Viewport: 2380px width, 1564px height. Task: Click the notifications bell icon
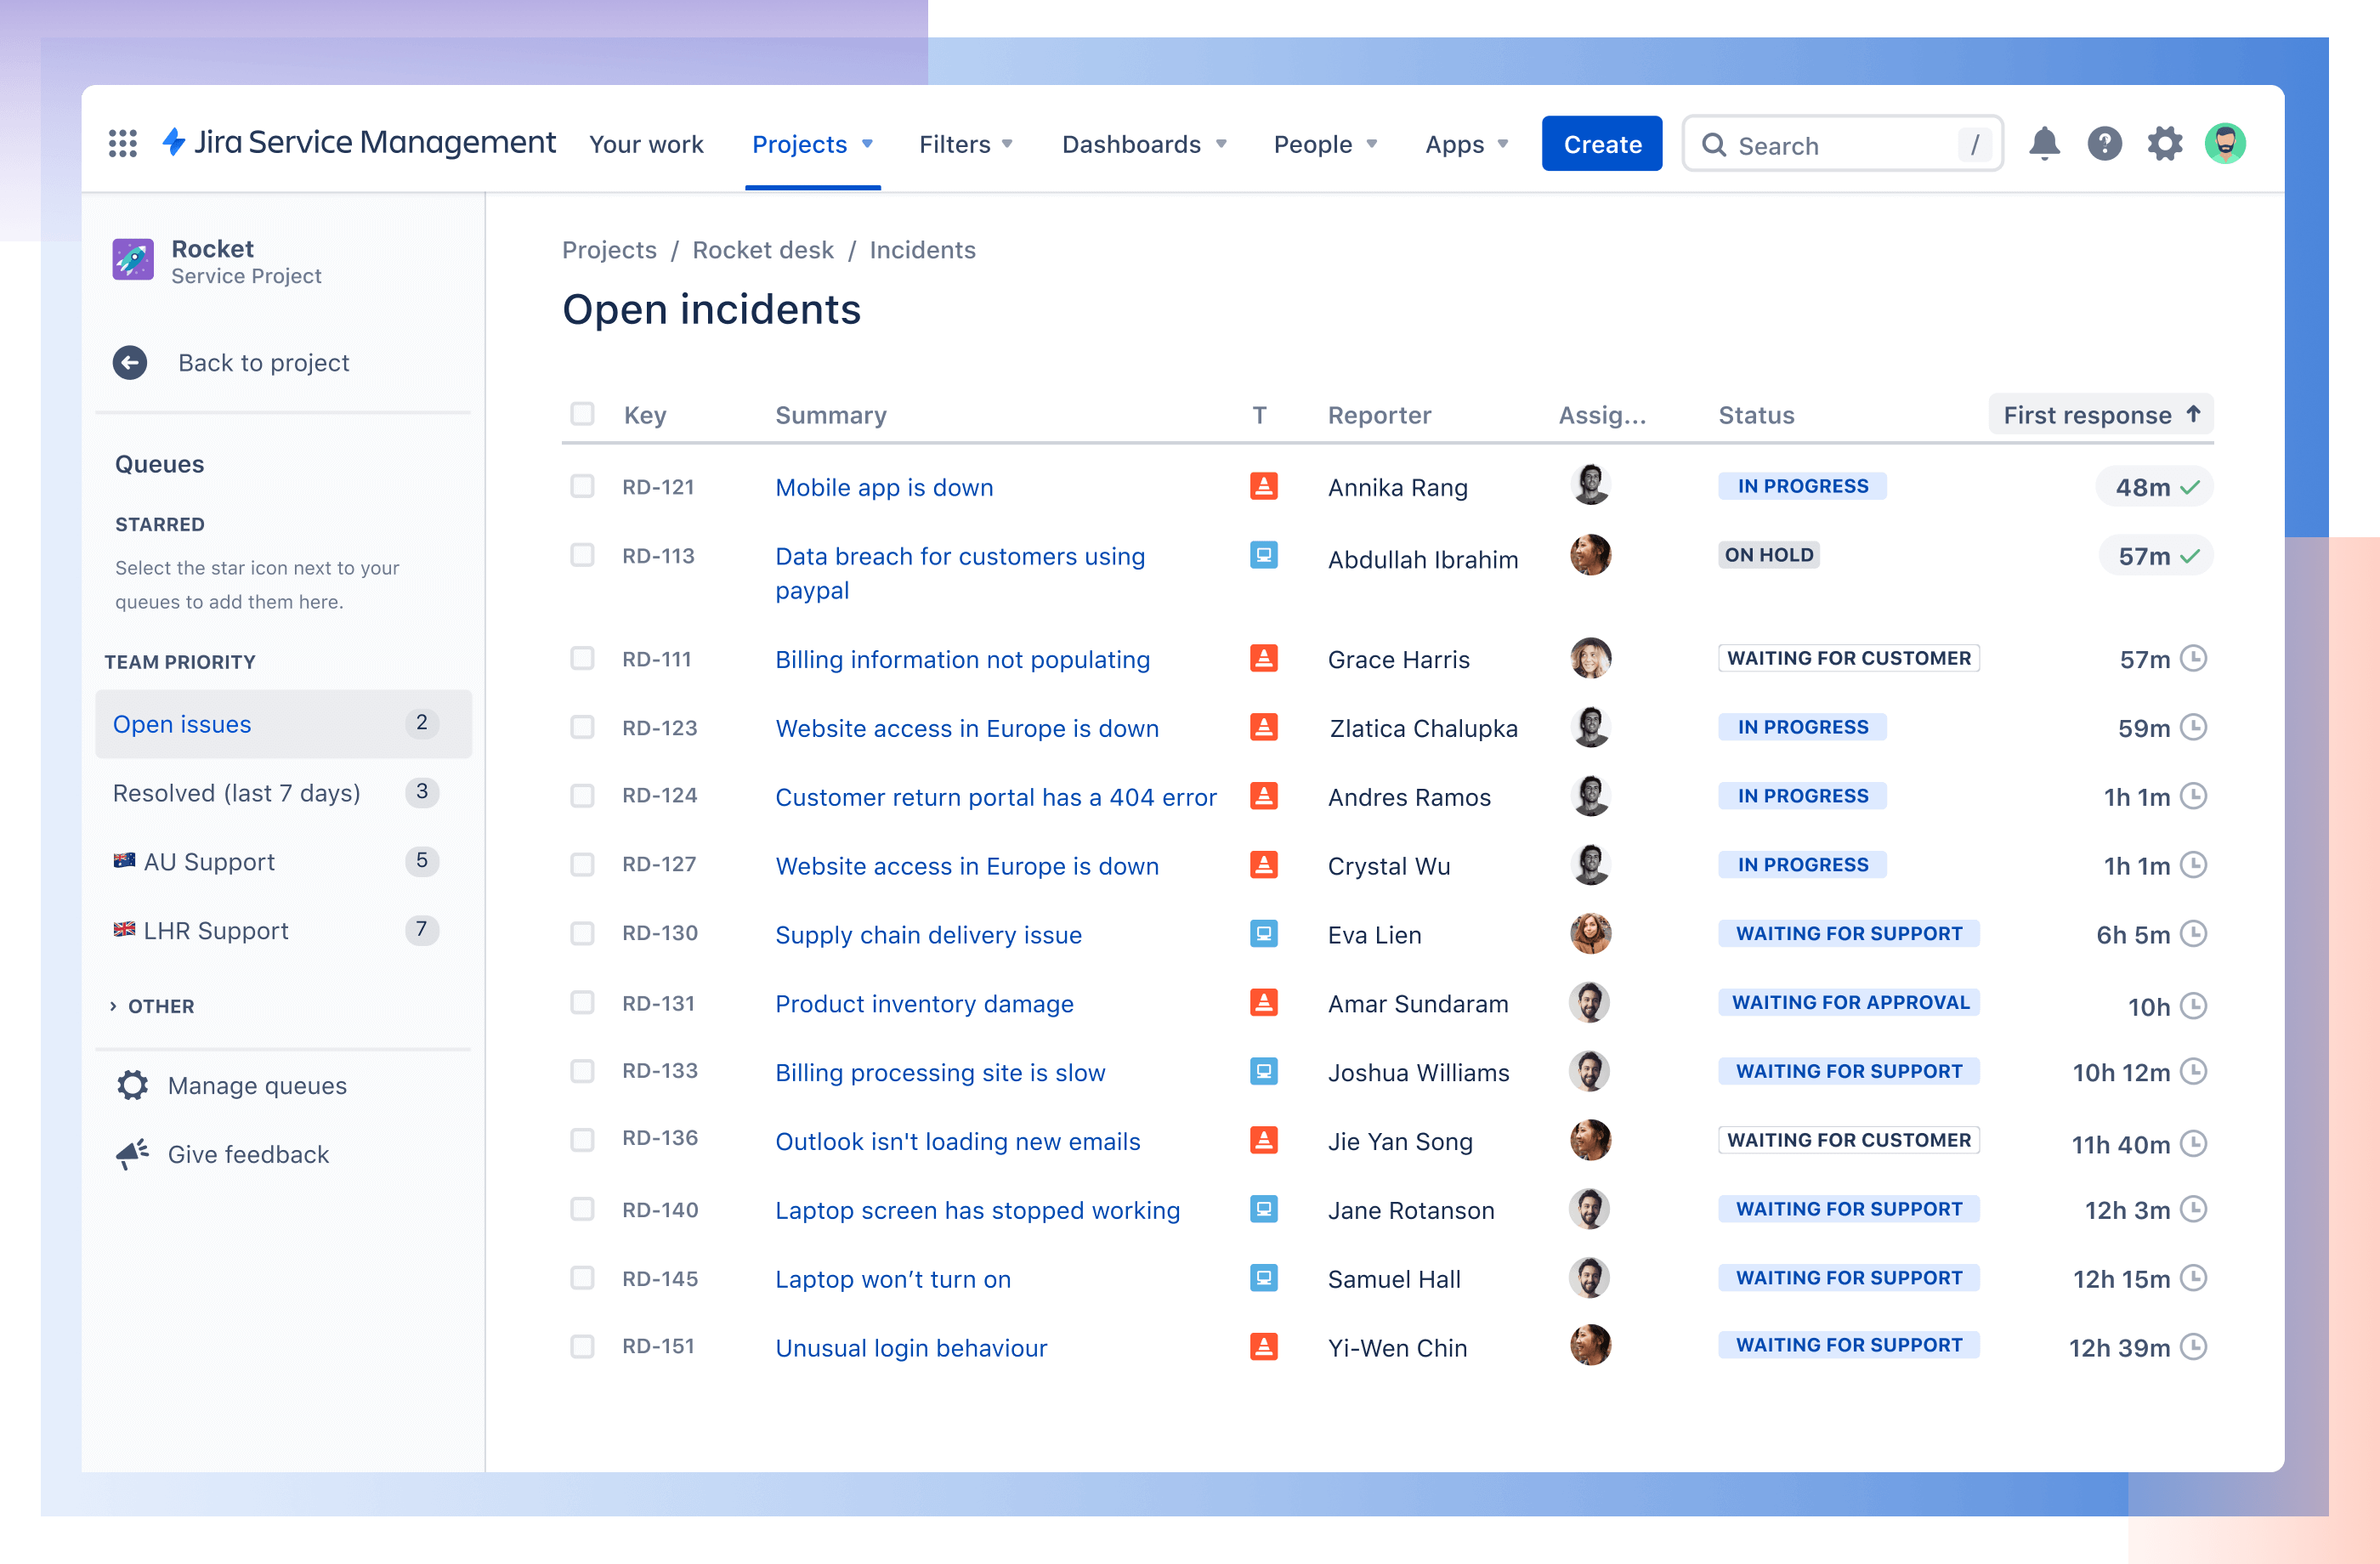pos(2045,143)
